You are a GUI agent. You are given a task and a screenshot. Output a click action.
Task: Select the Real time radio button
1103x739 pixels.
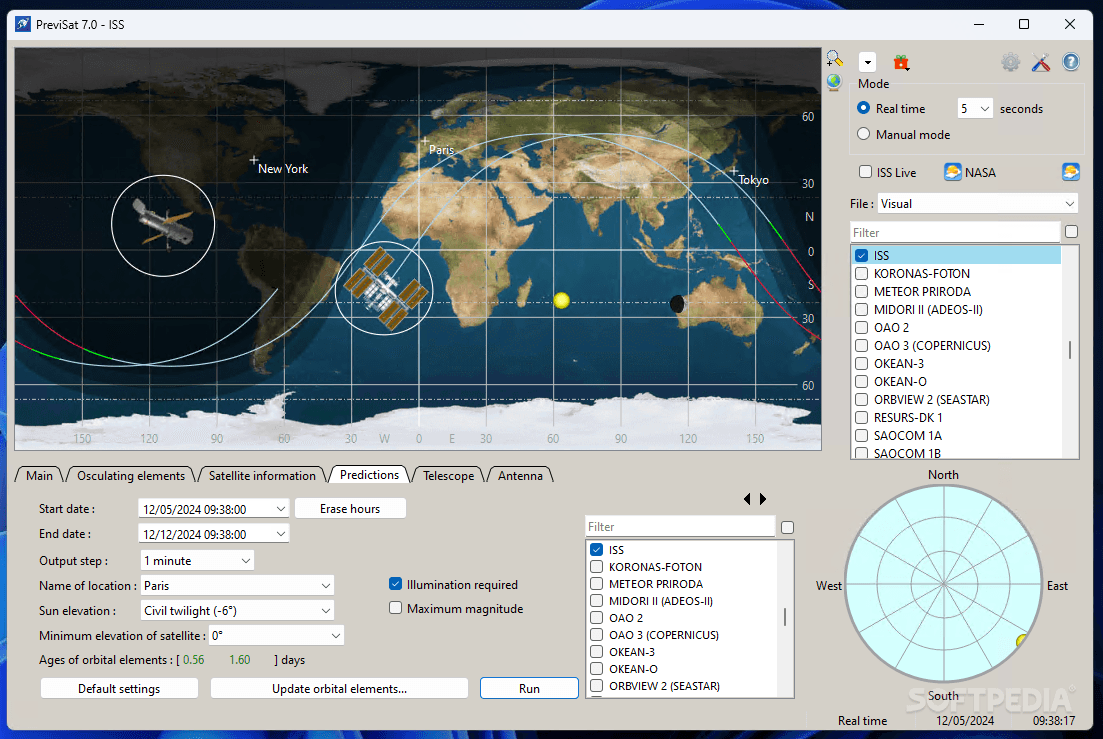coord(864,108)
